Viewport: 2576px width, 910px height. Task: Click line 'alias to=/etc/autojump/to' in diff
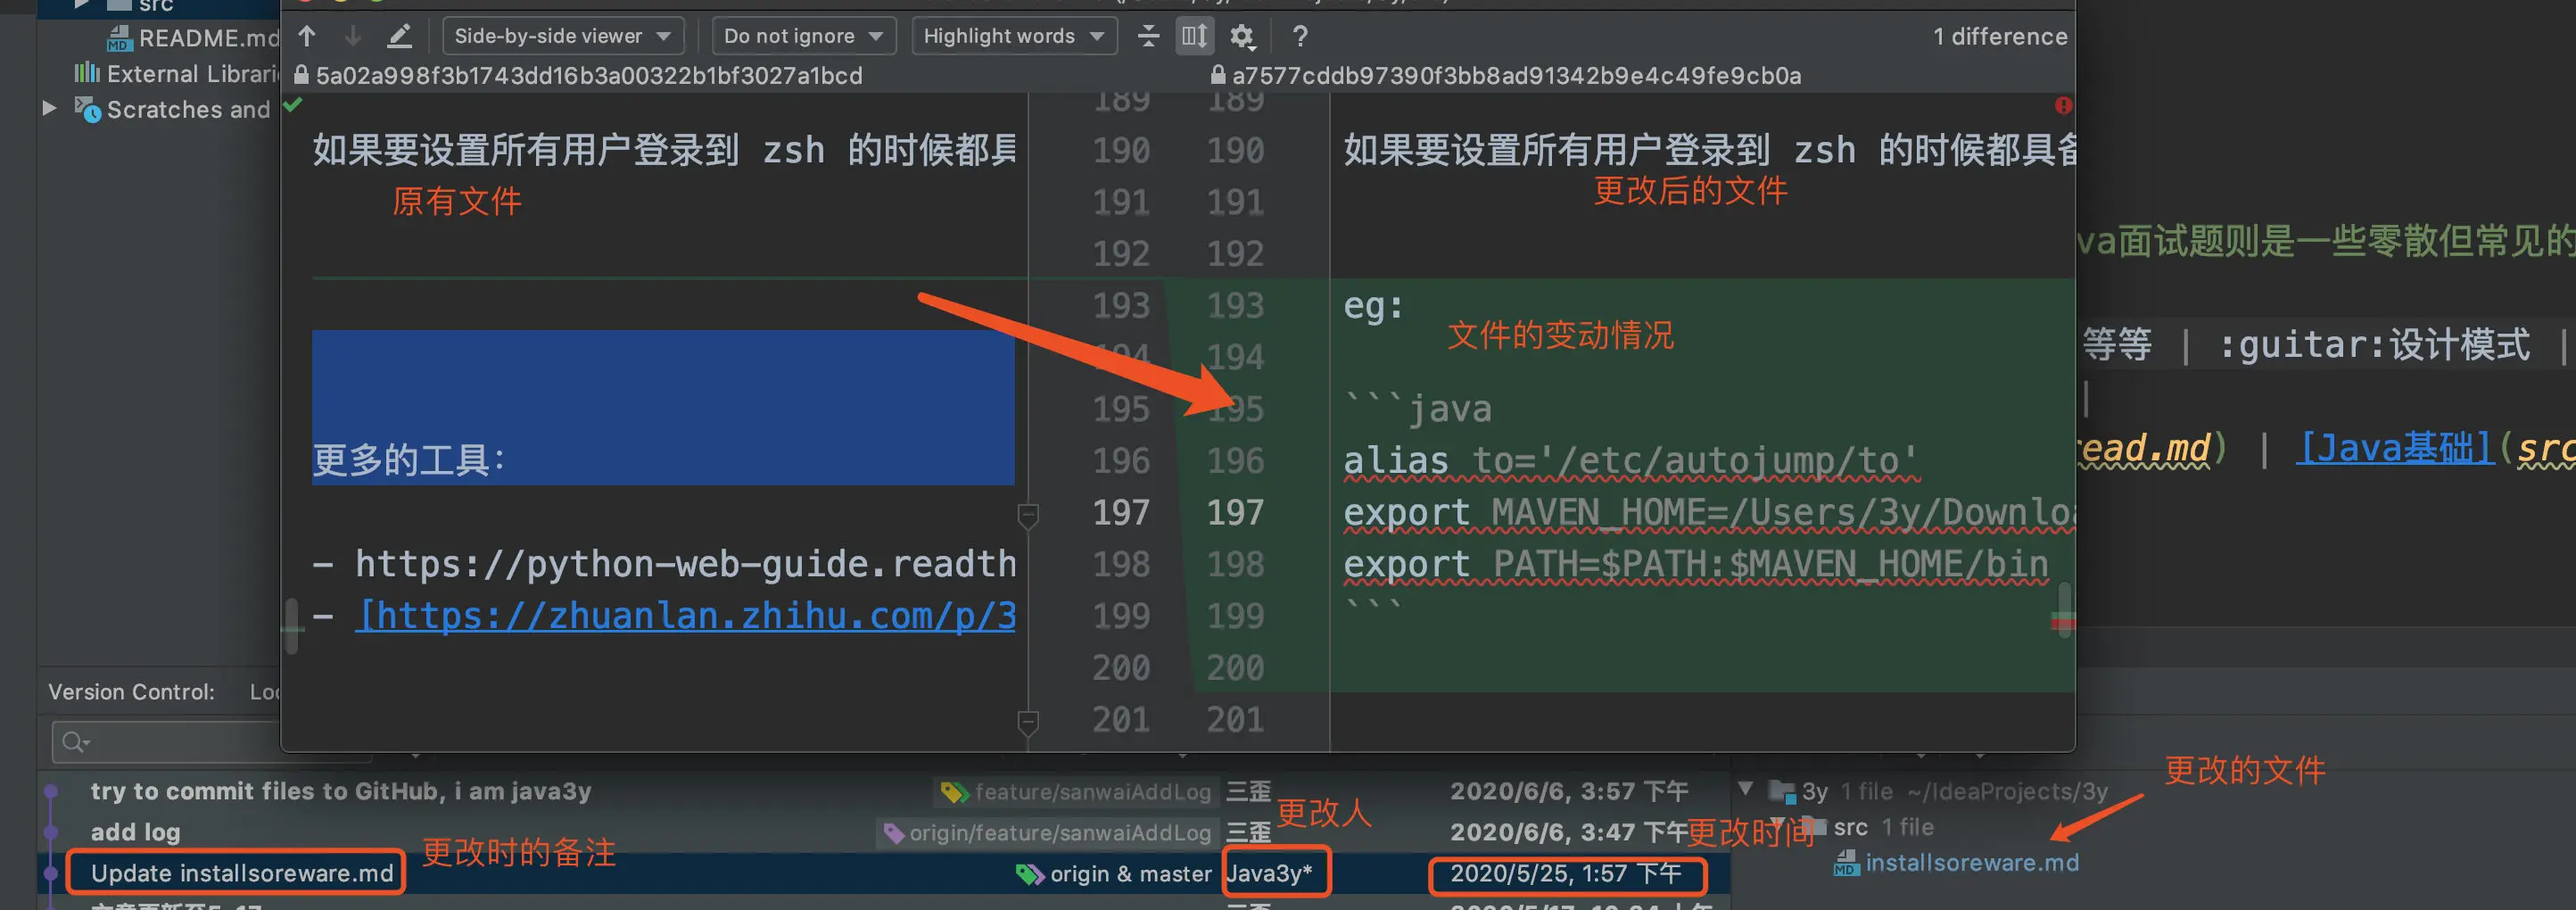click(1631, 461)
